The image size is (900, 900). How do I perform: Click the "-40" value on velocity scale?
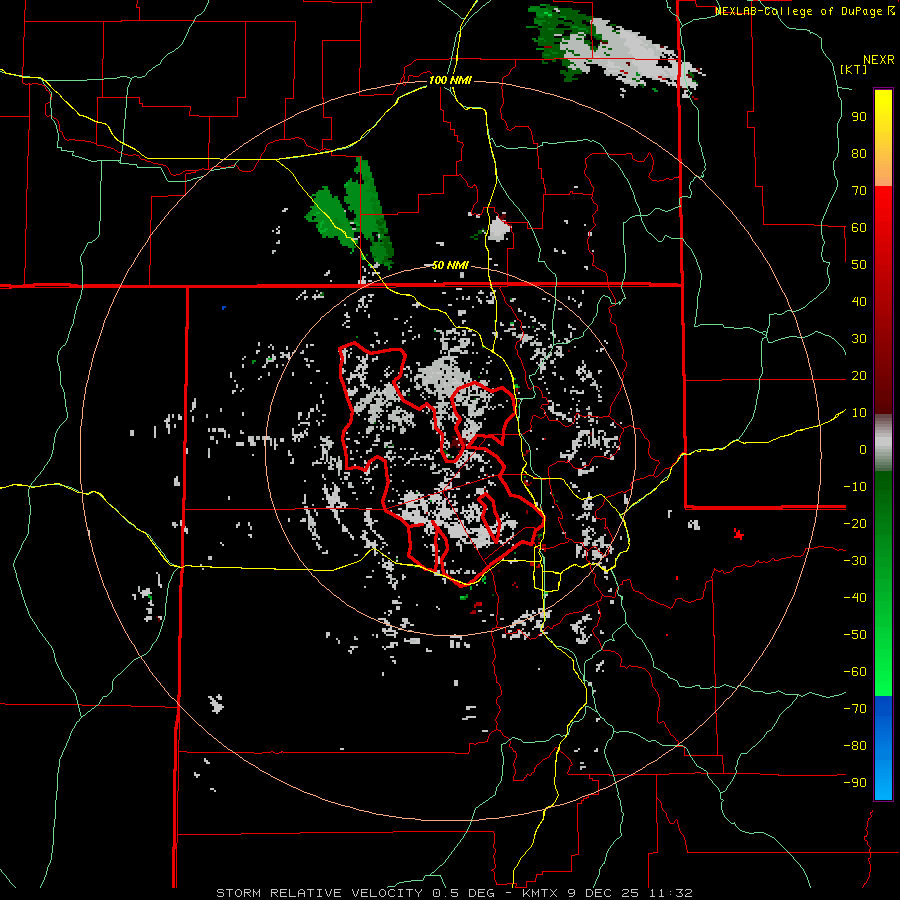click(x=855, y=598)
